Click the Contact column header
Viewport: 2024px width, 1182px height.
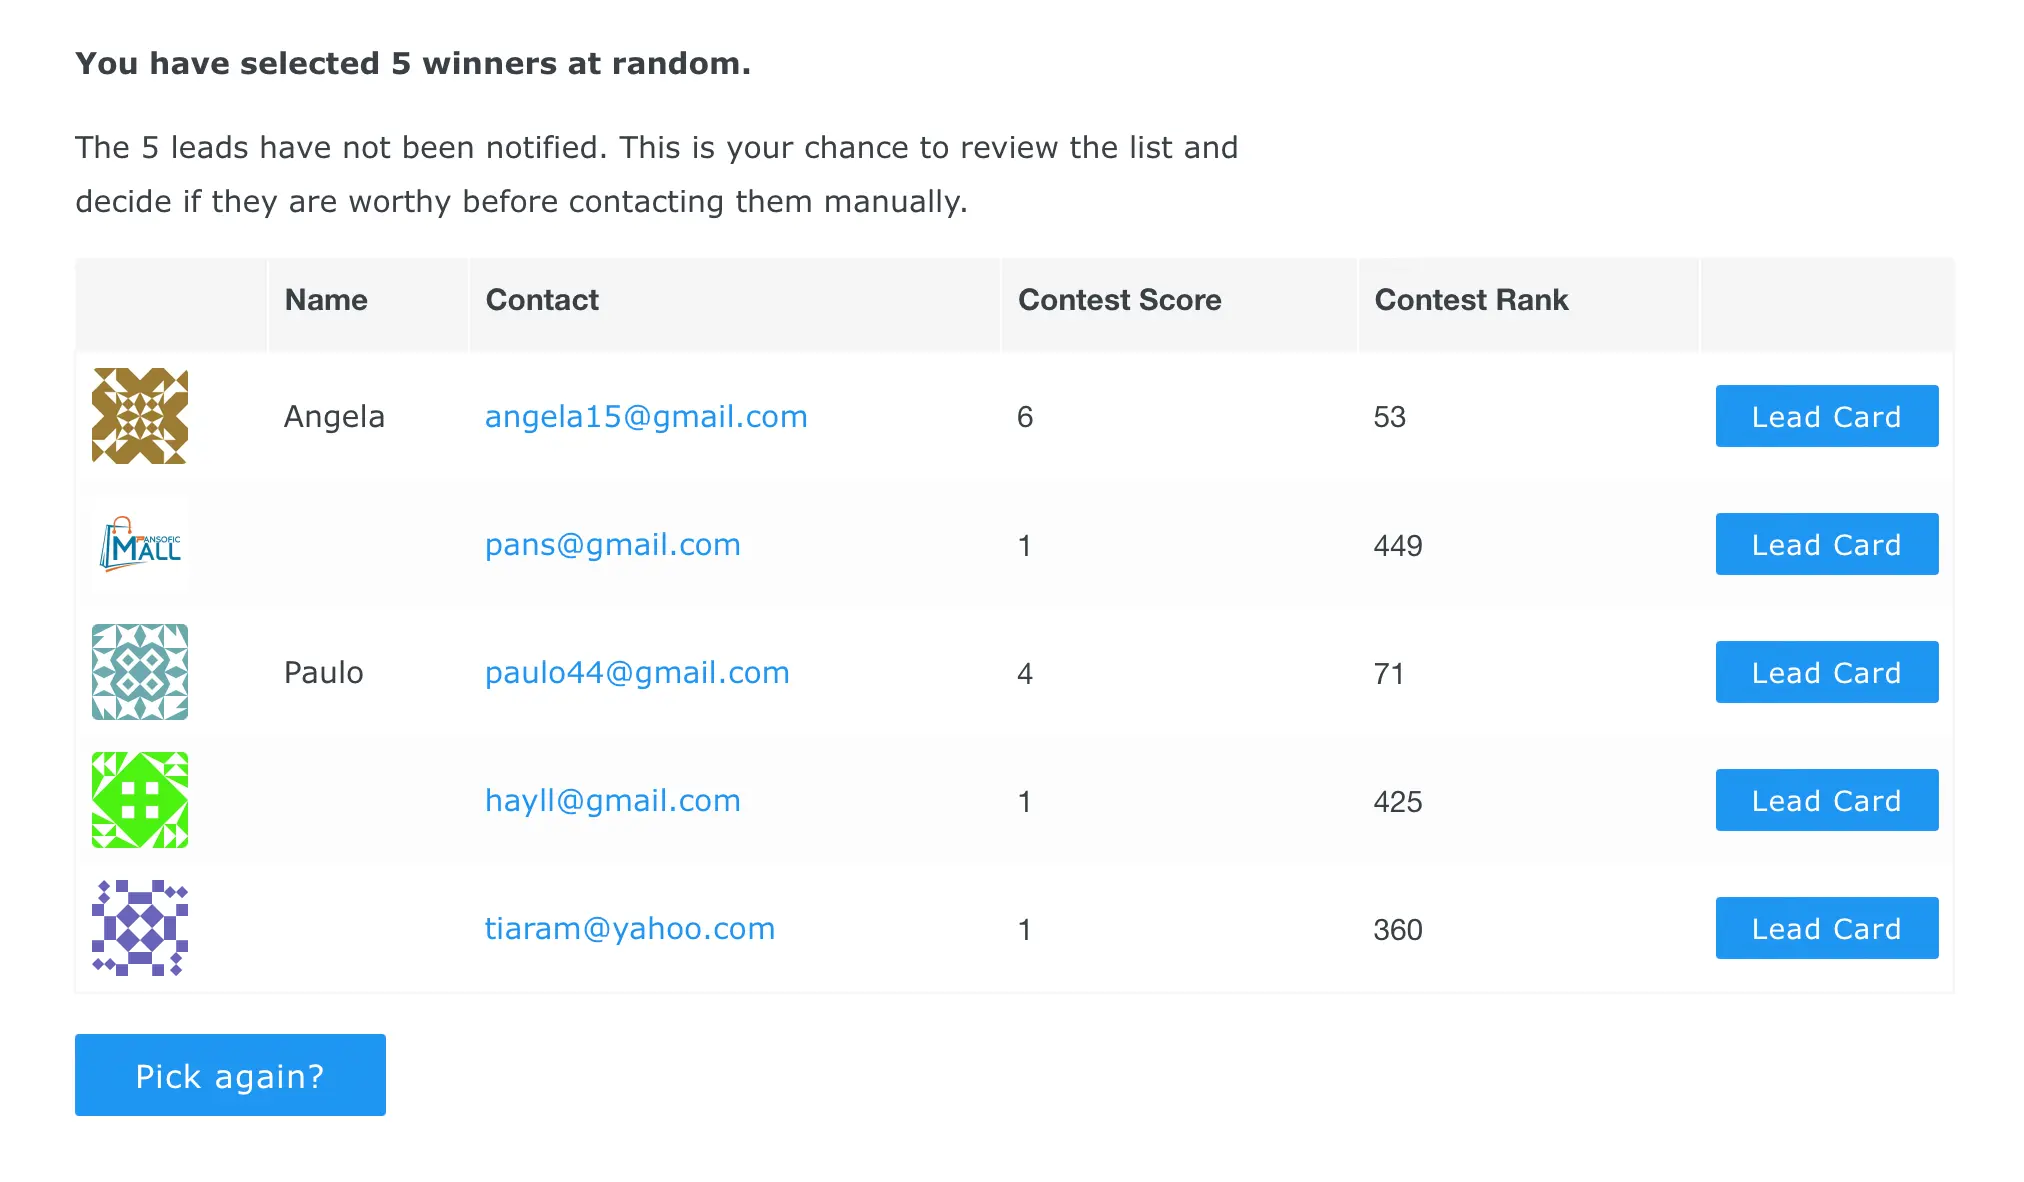point(542,300)
